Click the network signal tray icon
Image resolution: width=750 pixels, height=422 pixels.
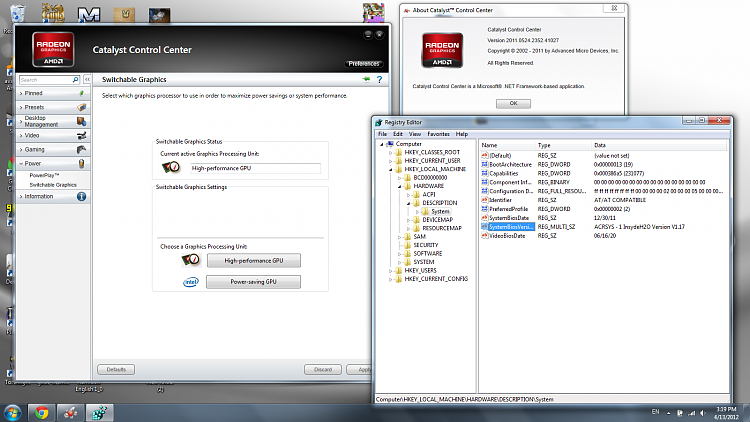click(692, 413)
